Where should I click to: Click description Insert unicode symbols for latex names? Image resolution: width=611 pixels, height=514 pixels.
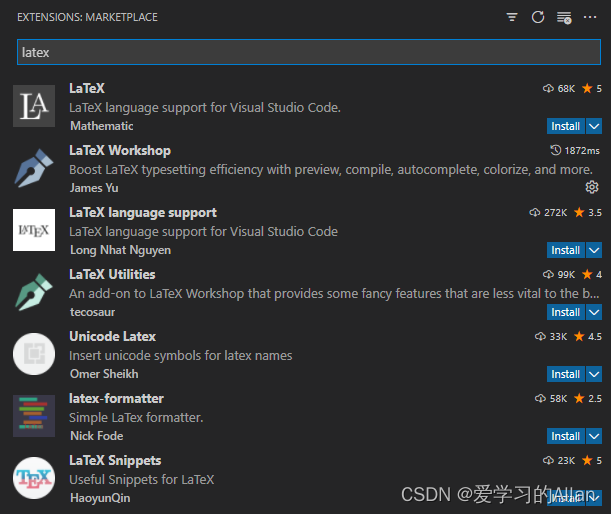(x=180, y=355)
